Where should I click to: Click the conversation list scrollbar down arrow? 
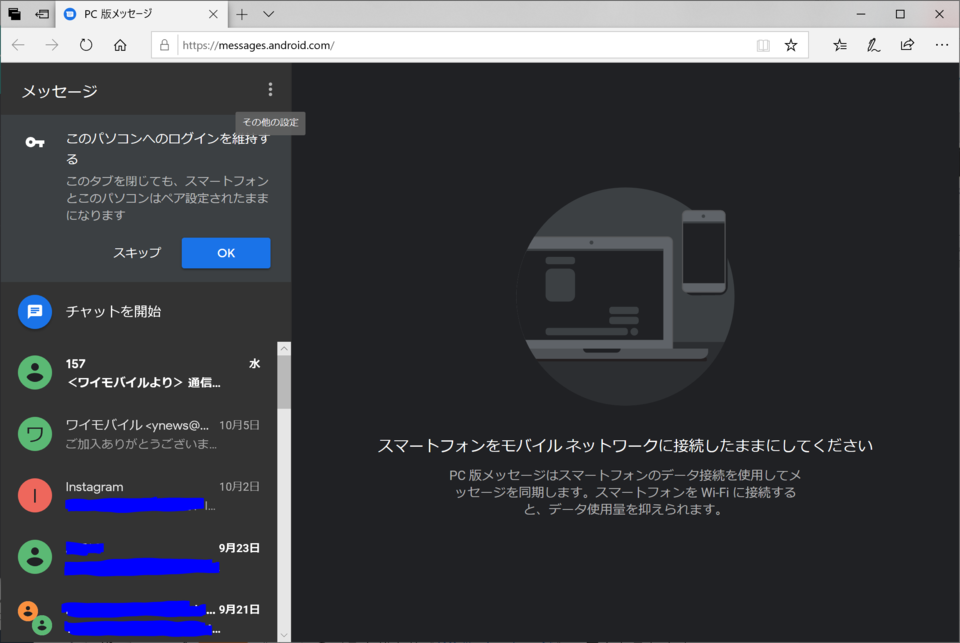click(284, 635)
